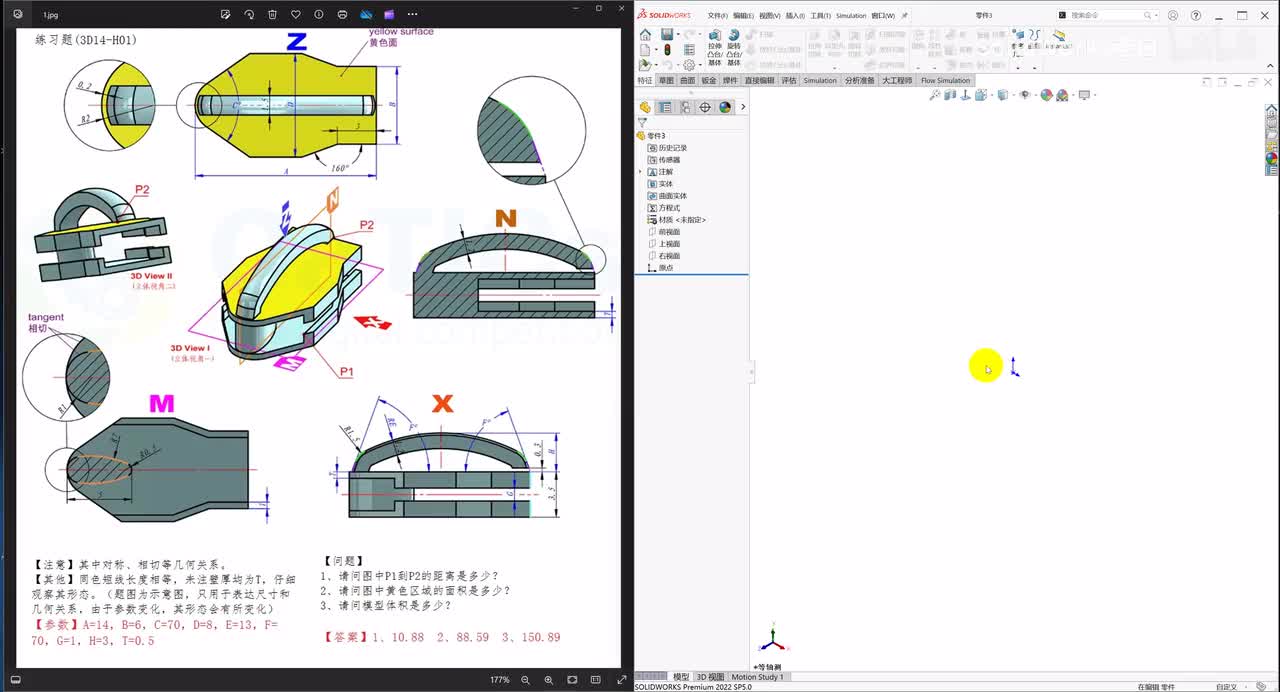Expand more manager tabs with chevron arrow

click(x=743, y=107)
